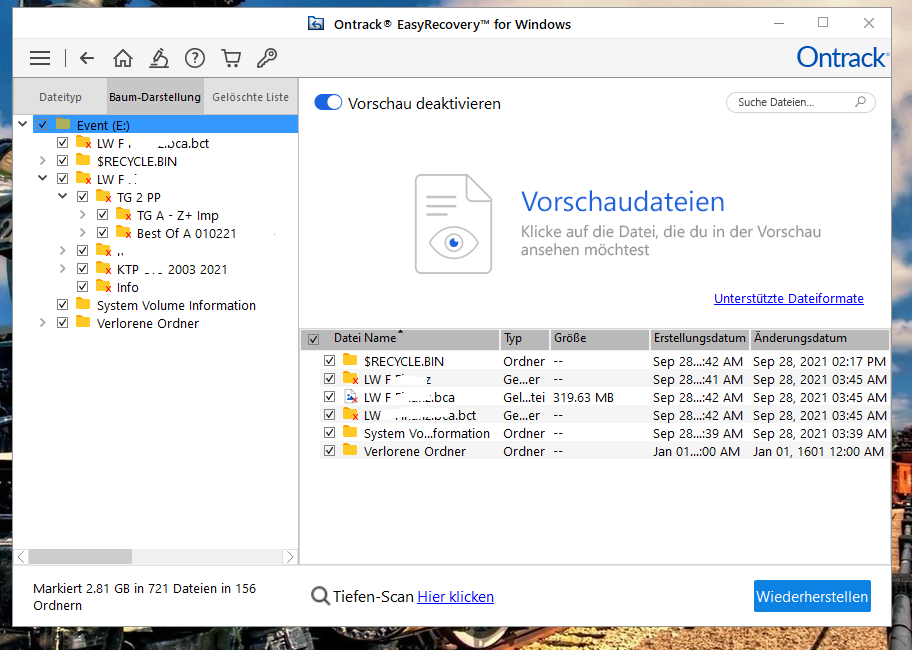
Task: Sort by Erstellungsdatum column header
Action: pyautogui.click(x=699, y=338)
